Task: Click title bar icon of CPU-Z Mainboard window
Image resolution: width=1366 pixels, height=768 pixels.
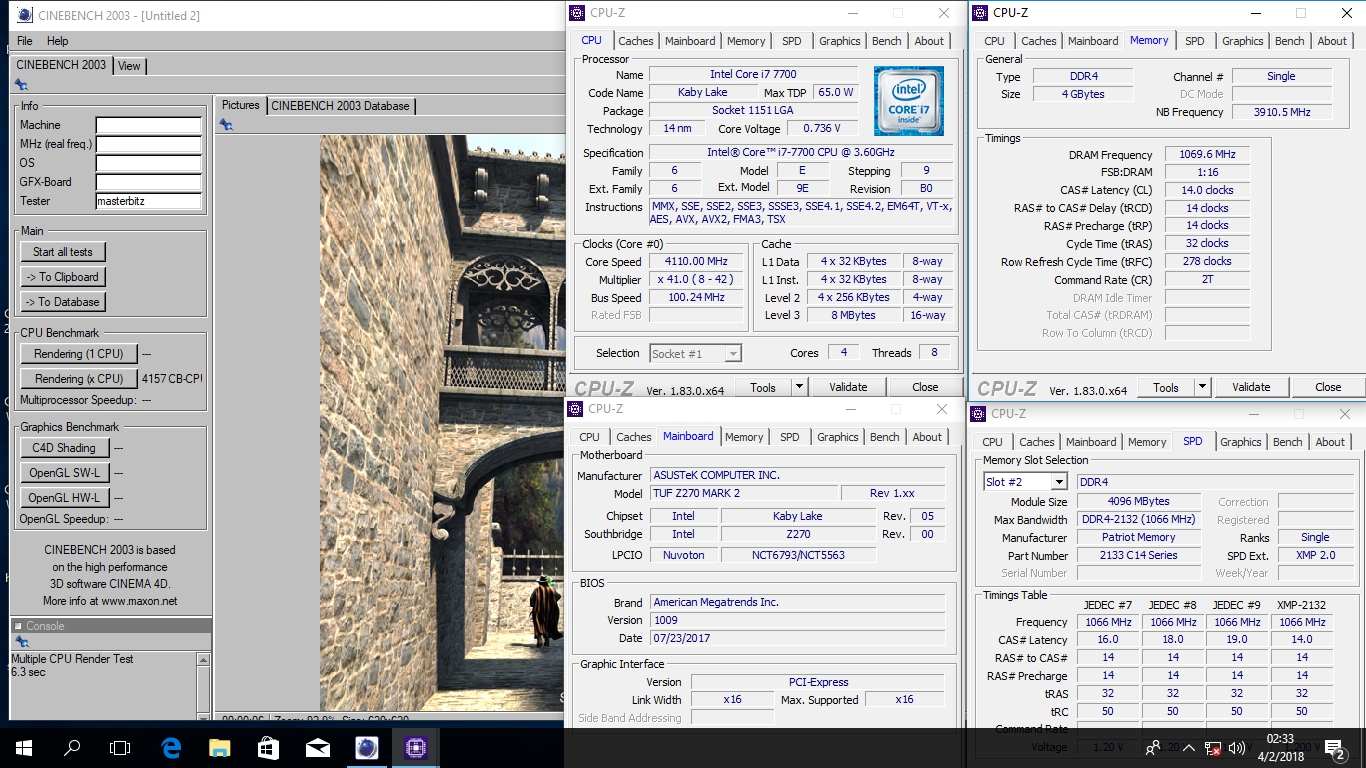Action: pos(576,408)
